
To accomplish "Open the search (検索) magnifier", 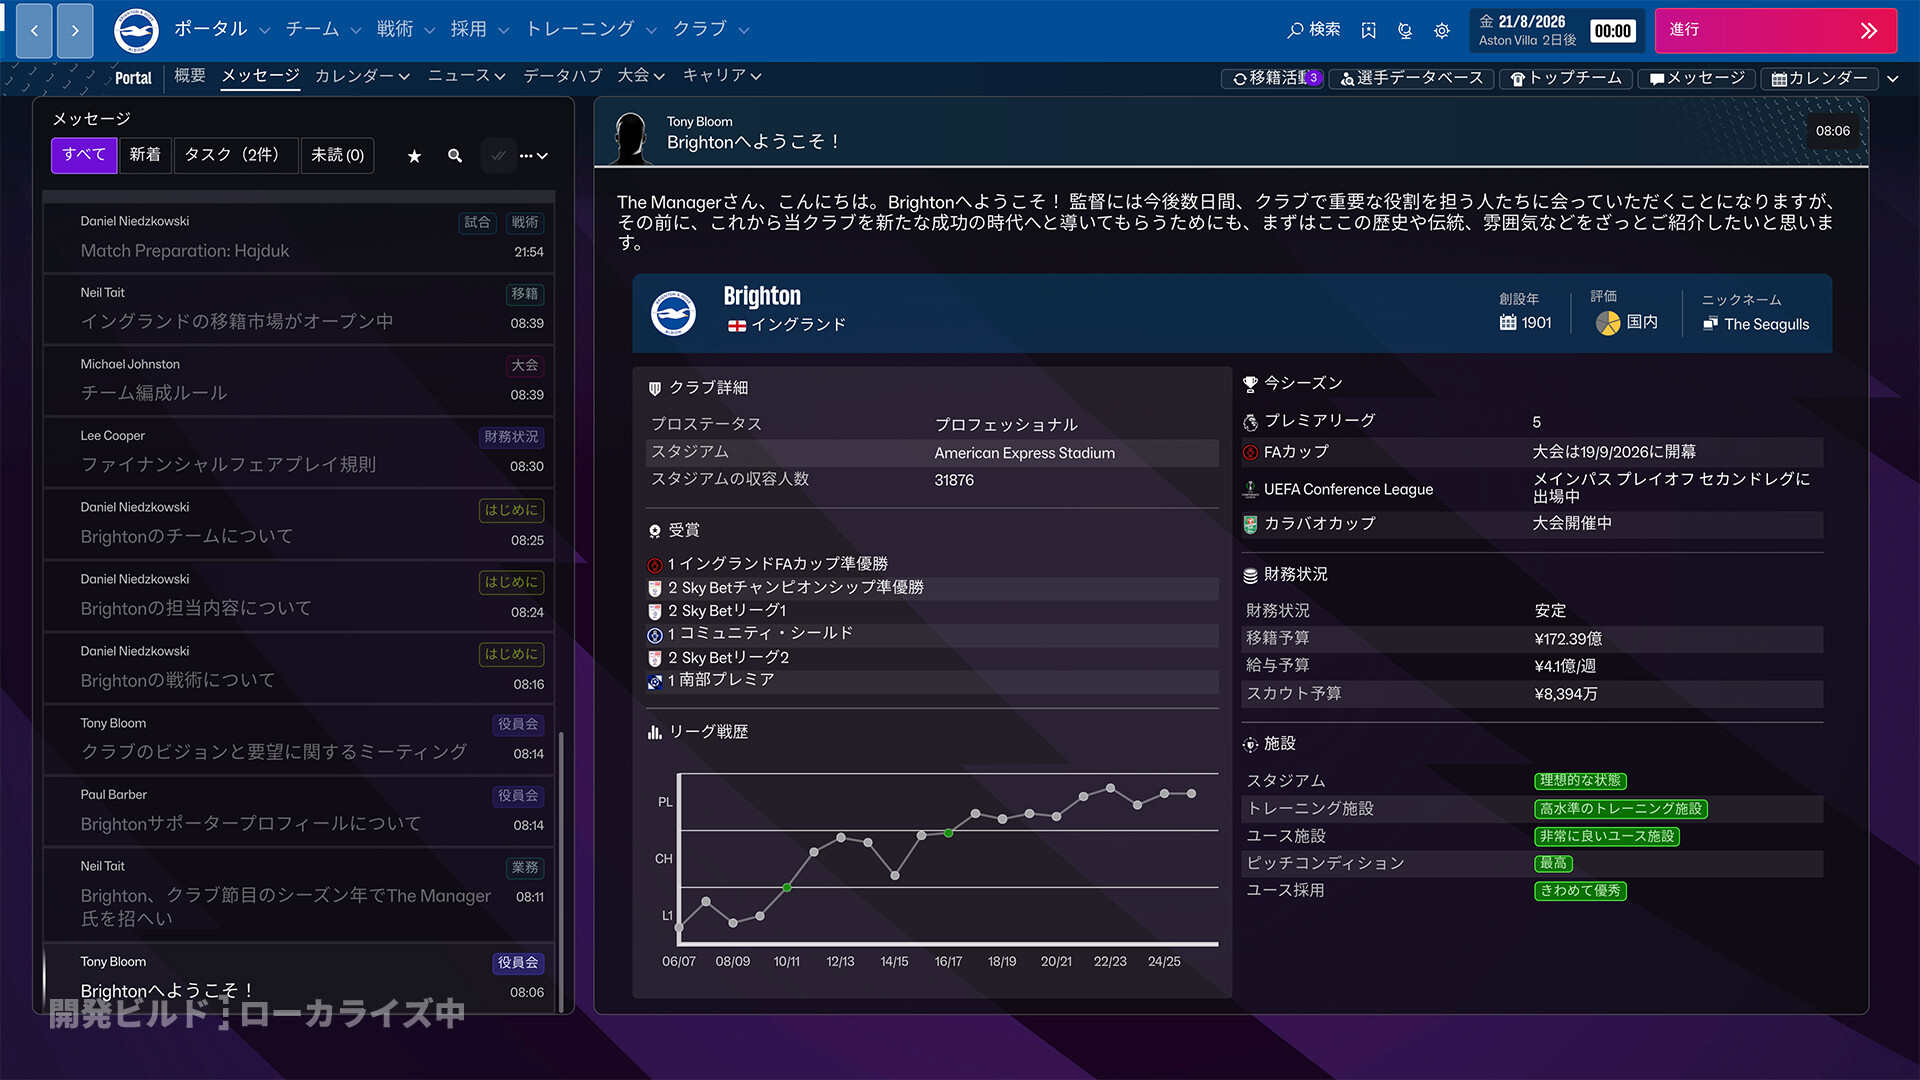I will 1313,30.
